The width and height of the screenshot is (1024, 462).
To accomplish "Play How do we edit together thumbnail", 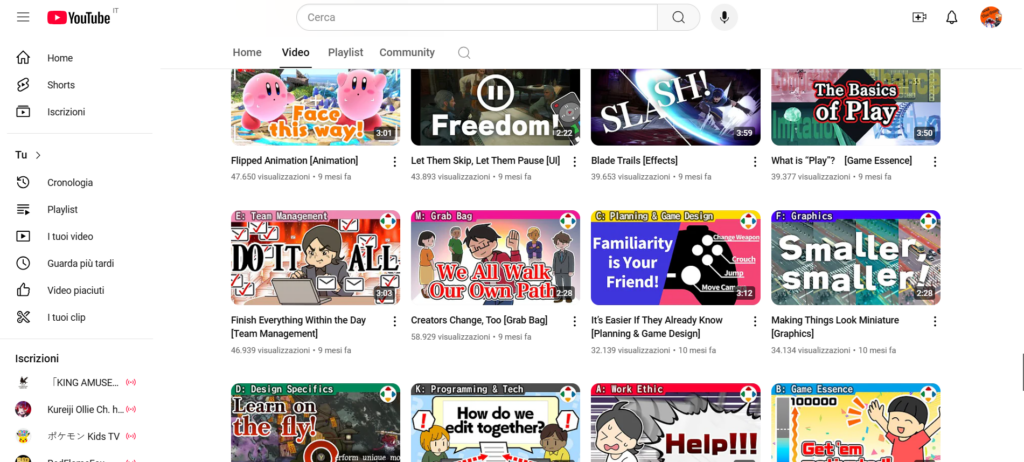I will (495, 422).
